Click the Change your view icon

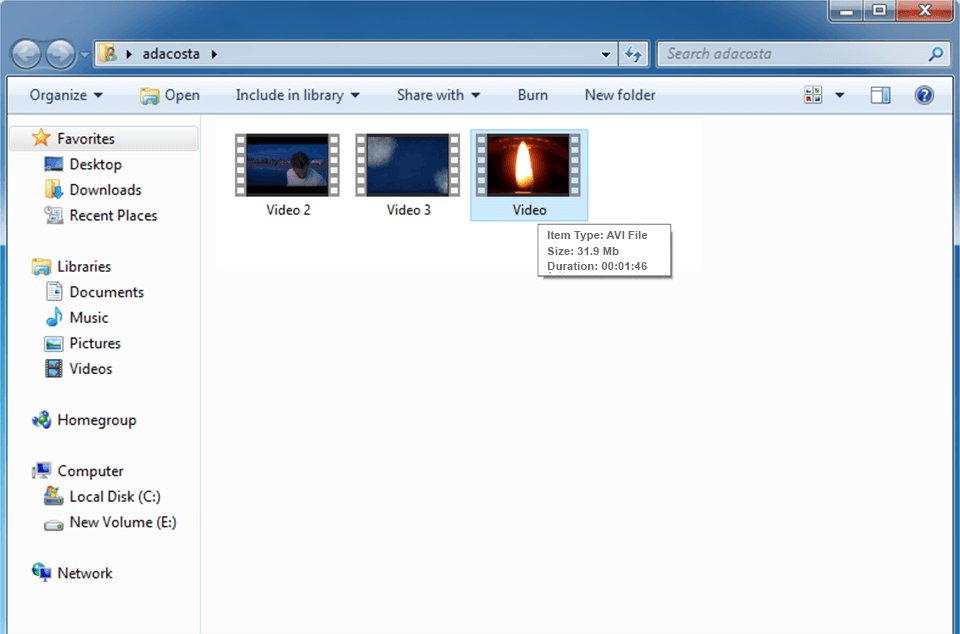tap(813, 95)
